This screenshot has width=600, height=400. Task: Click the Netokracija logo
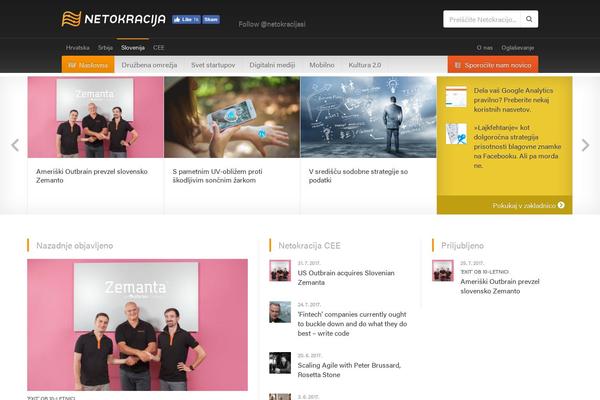coord(114,19)
